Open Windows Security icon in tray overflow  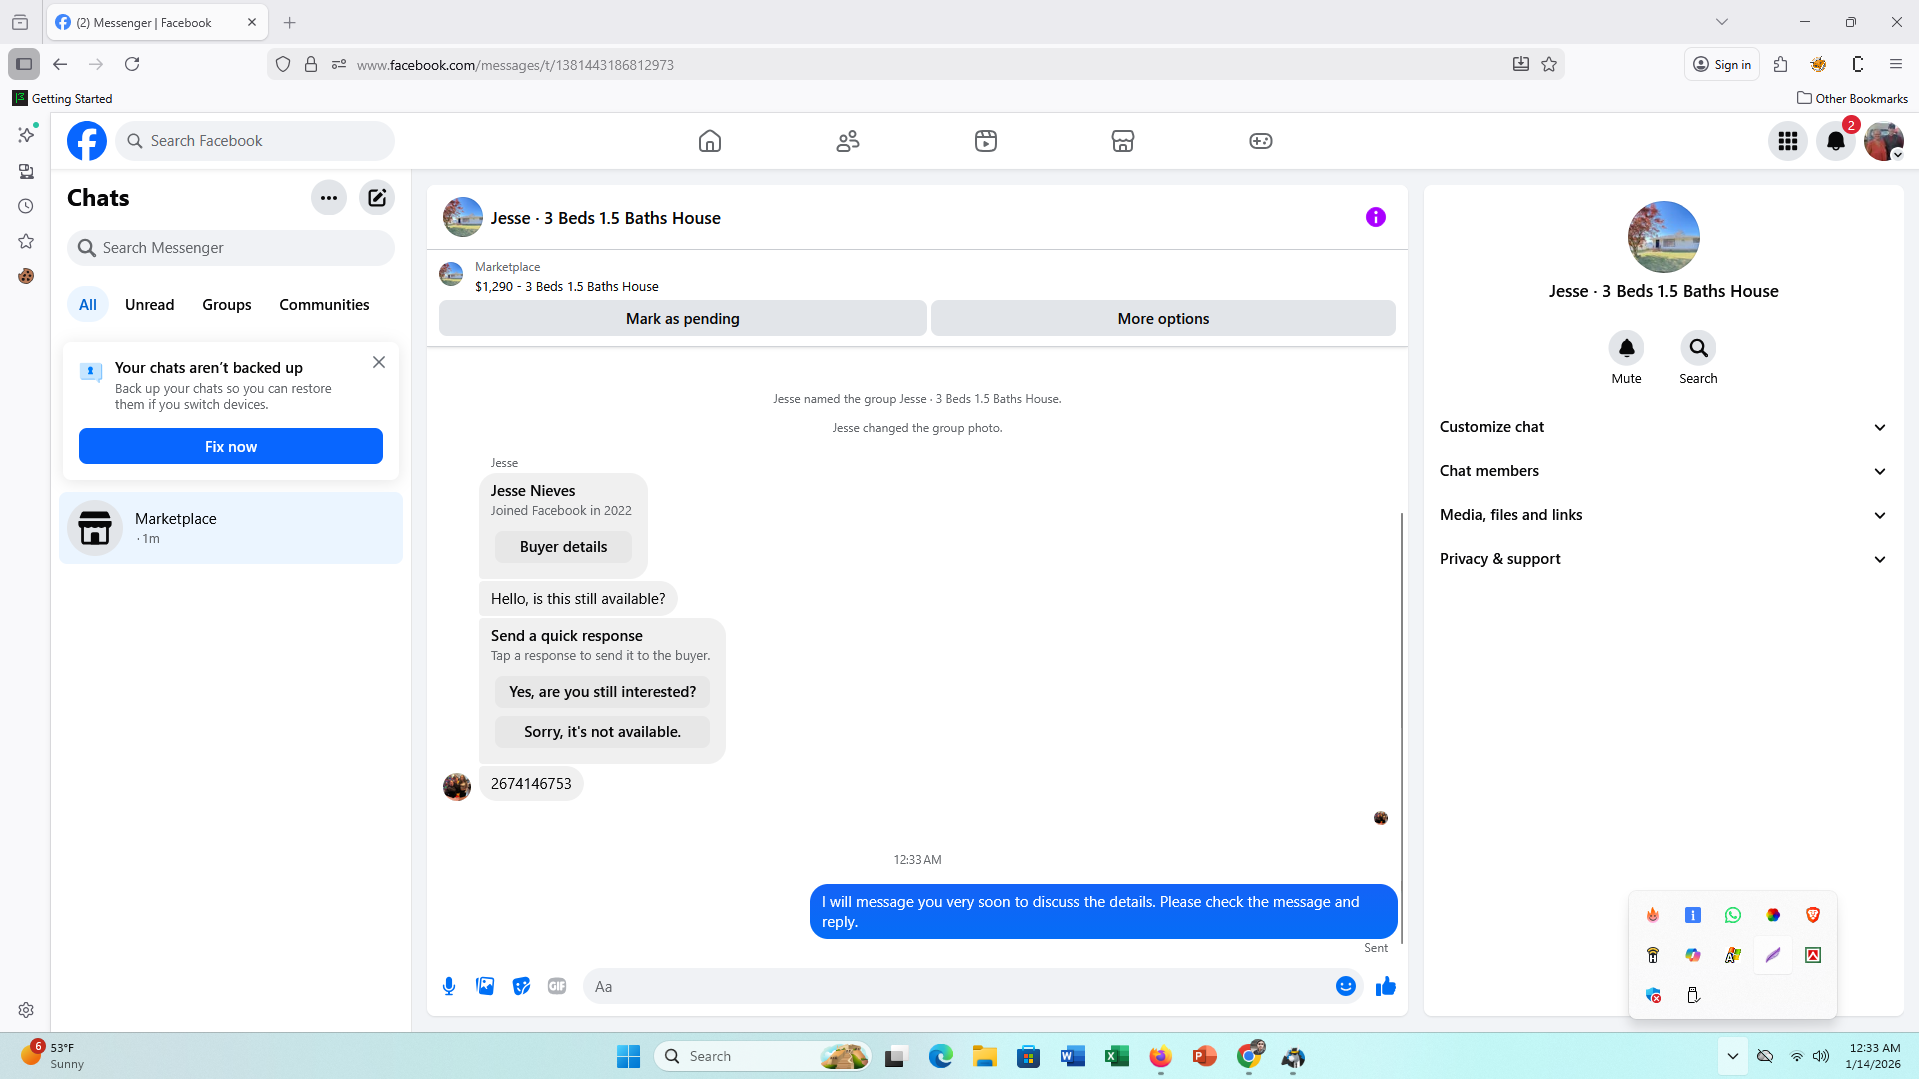1652,995
